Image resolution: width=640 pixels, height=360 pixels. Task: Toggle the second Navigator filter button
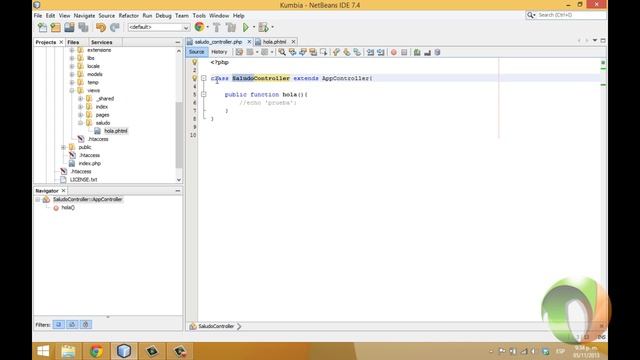coord(72,324)
